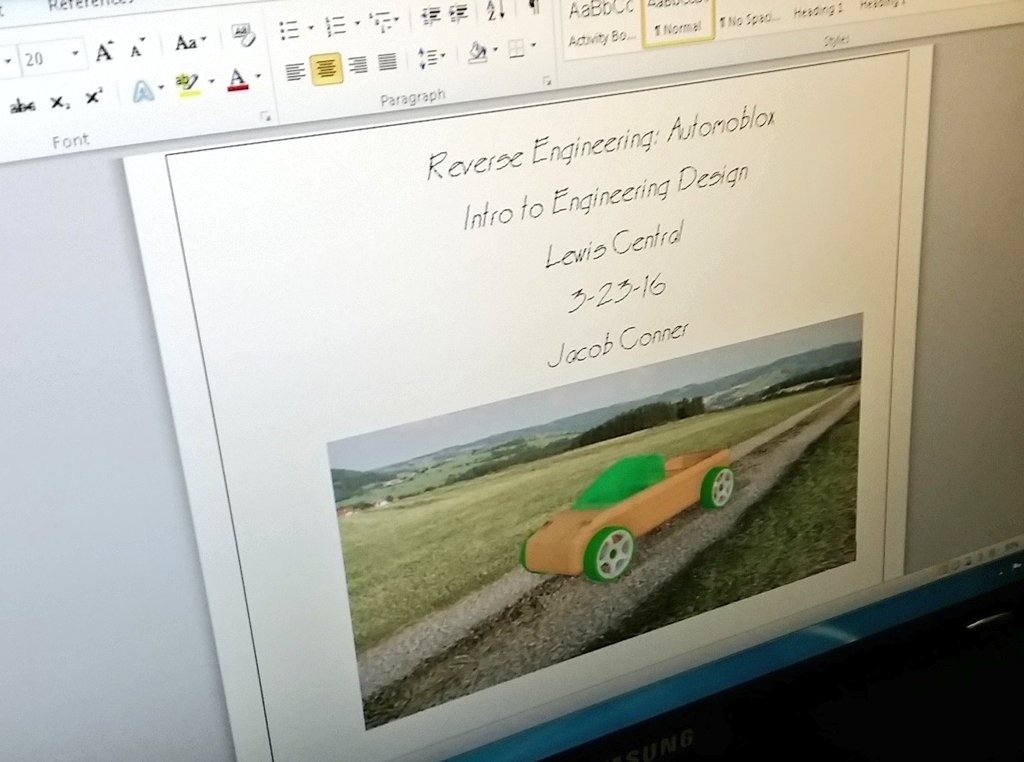Align text right
The width and height of the screenshot is (1024, 762).
357,65
